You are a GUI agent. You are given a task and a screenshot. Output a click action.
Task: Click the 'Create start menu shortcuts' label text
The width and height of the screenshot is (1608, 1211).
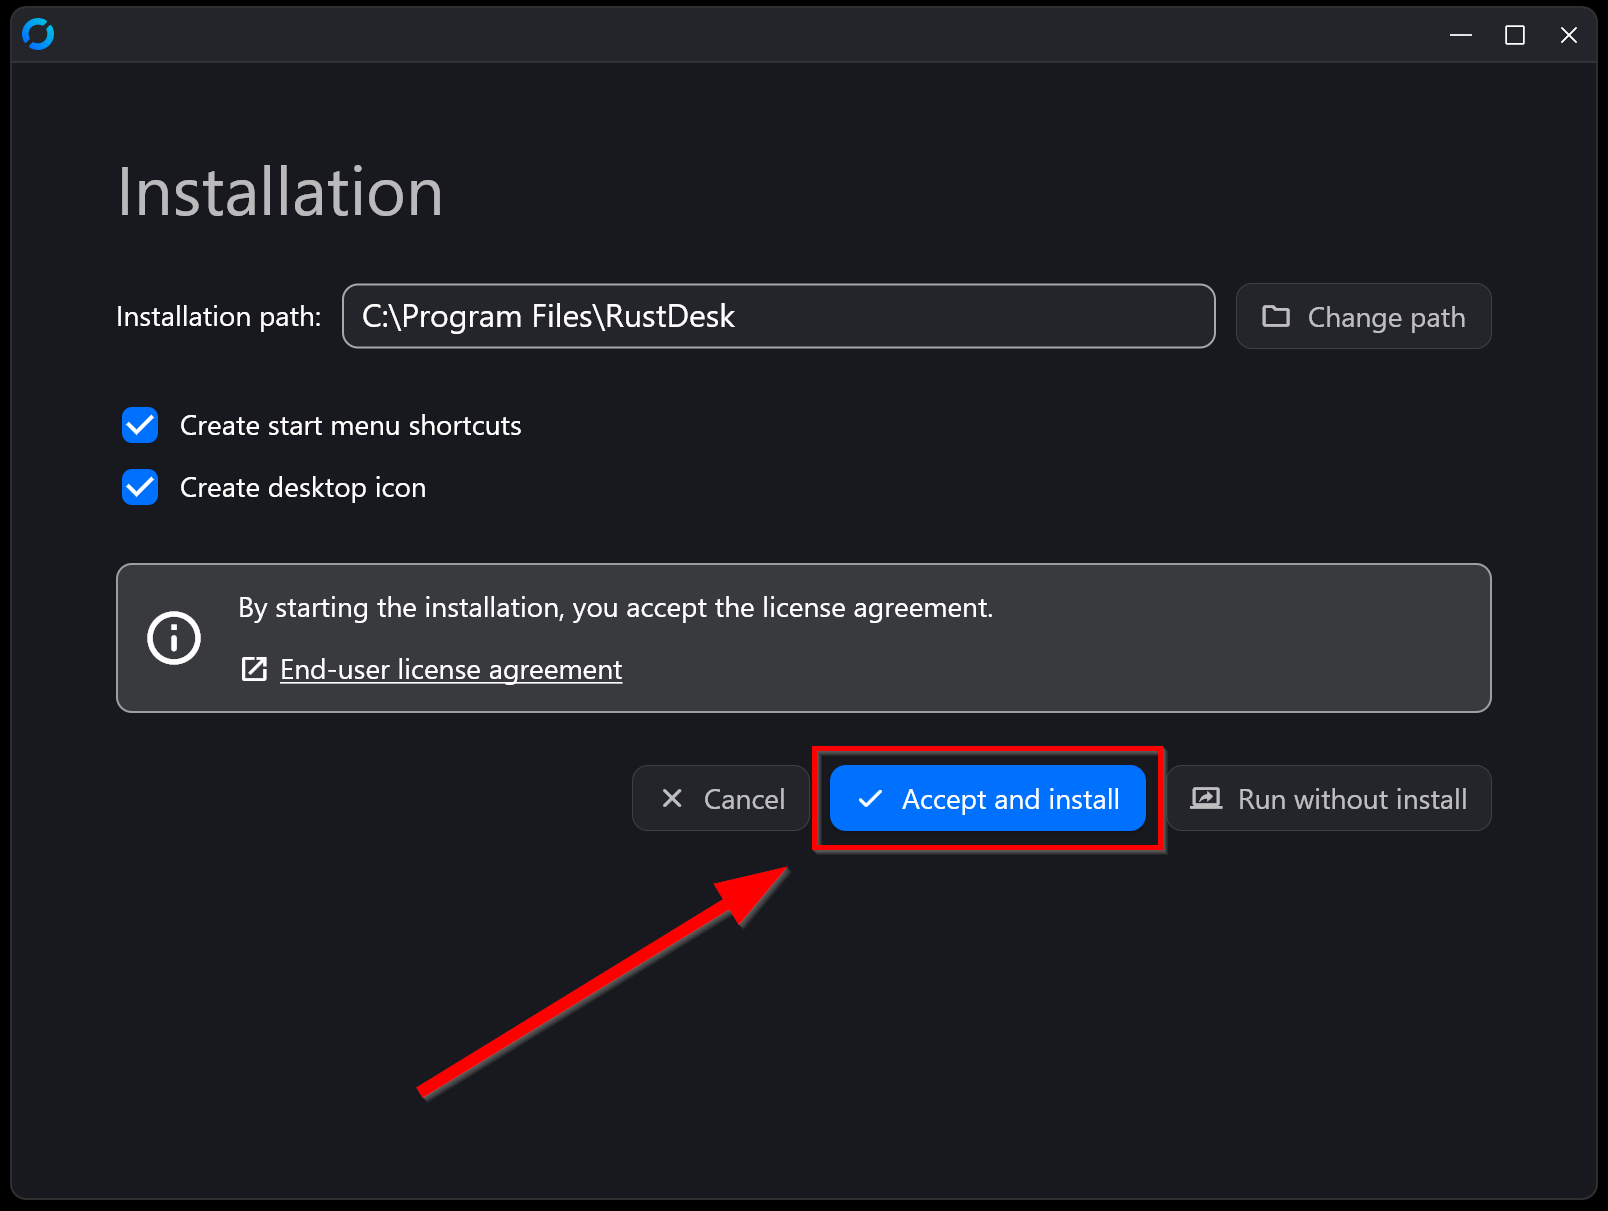click(x=350, y=426)
